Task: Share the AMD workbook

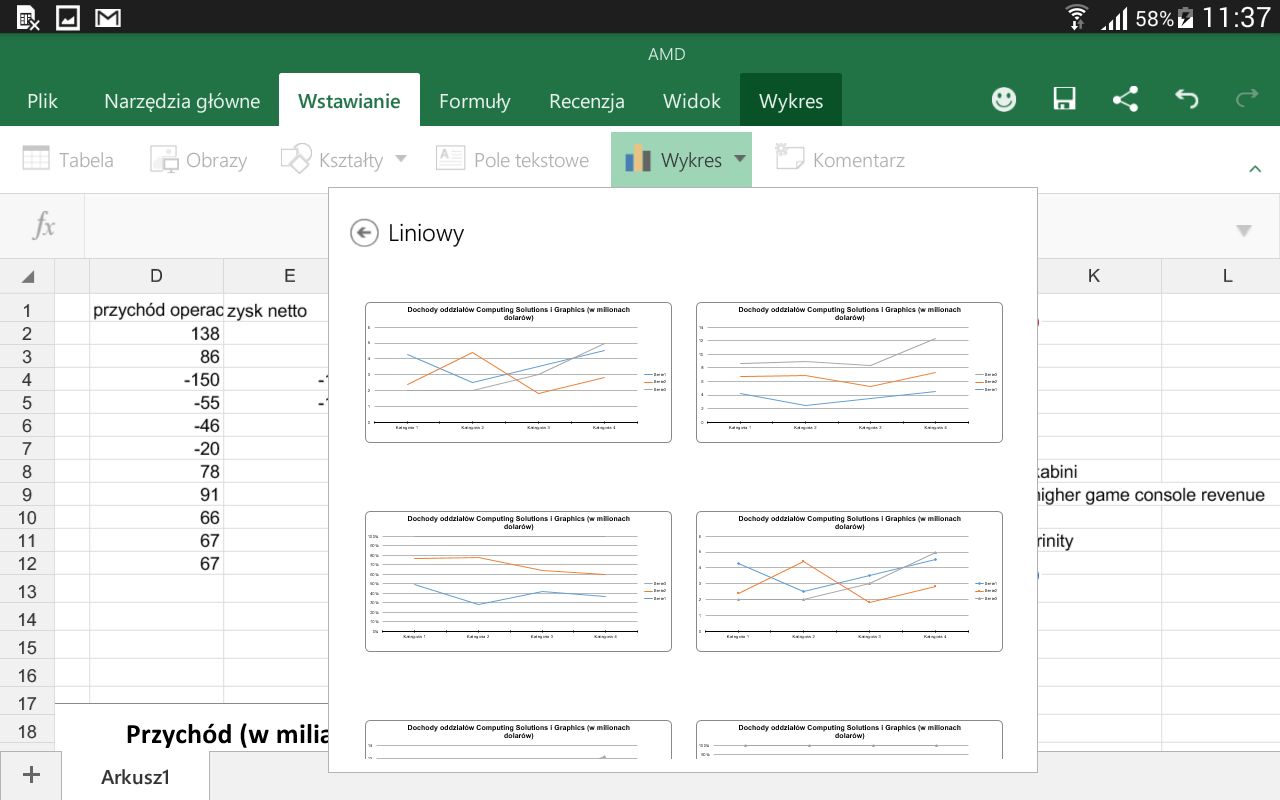Action: [1125, 99]
